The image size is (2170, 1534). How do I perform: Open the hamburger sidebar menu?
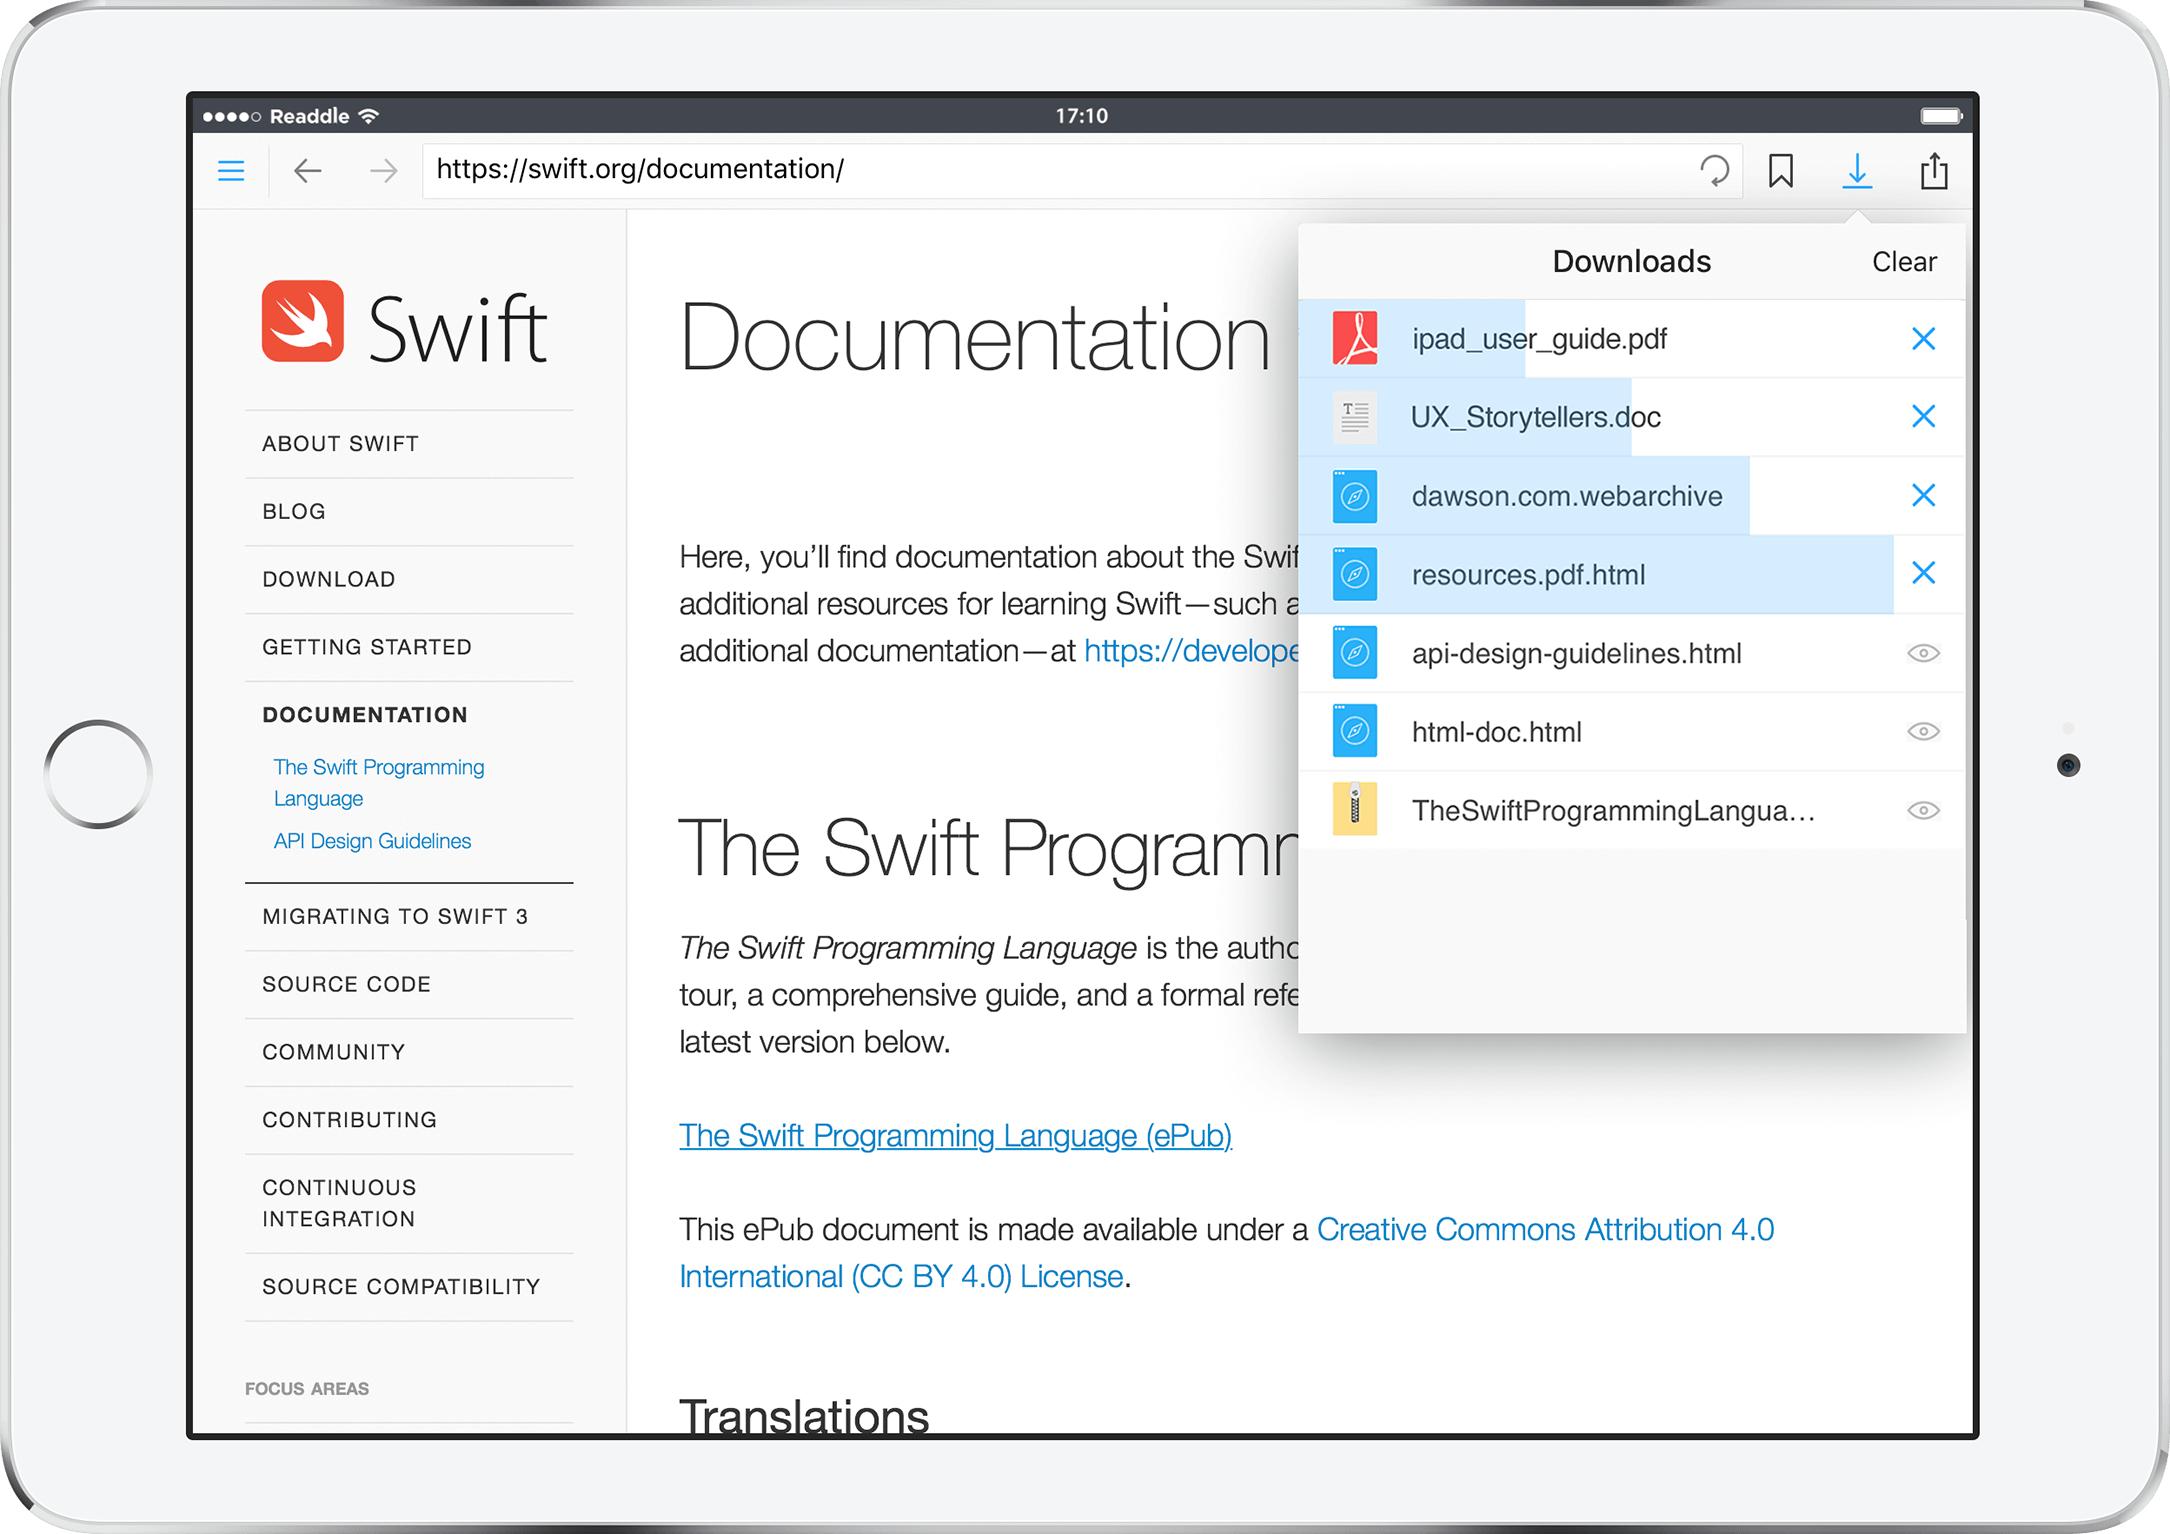pyautogui.click(x=231, y=171)
